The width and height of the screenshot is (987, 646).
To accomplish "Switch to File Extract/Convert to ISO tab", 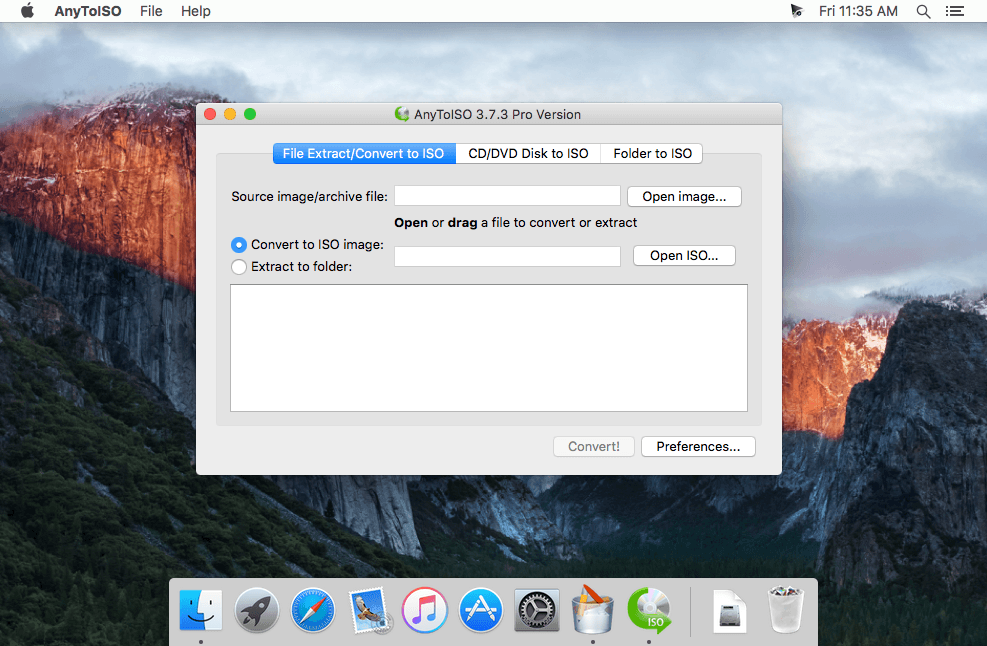I will click(364, 154).
